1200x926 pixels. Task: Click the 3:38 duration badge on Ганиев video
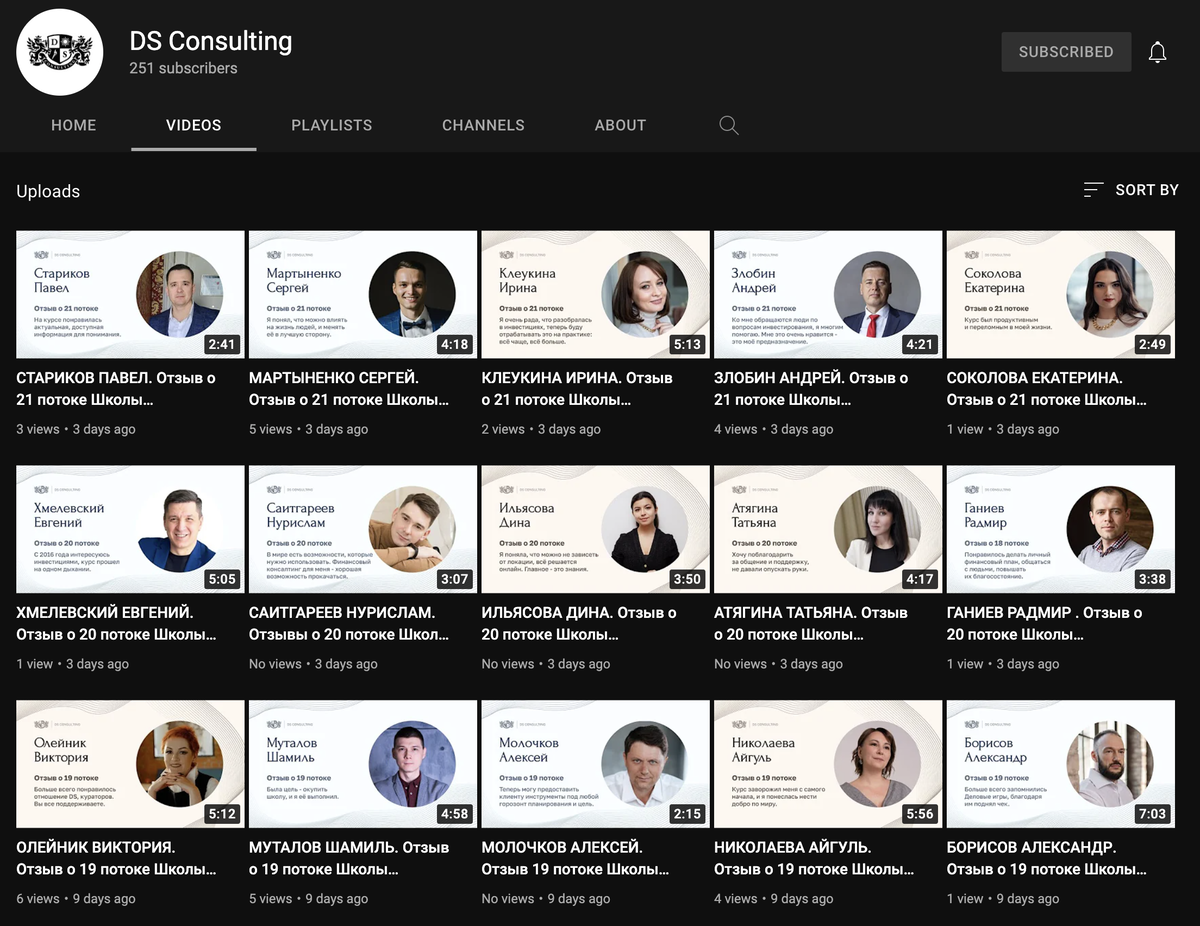click(1152, 579)
